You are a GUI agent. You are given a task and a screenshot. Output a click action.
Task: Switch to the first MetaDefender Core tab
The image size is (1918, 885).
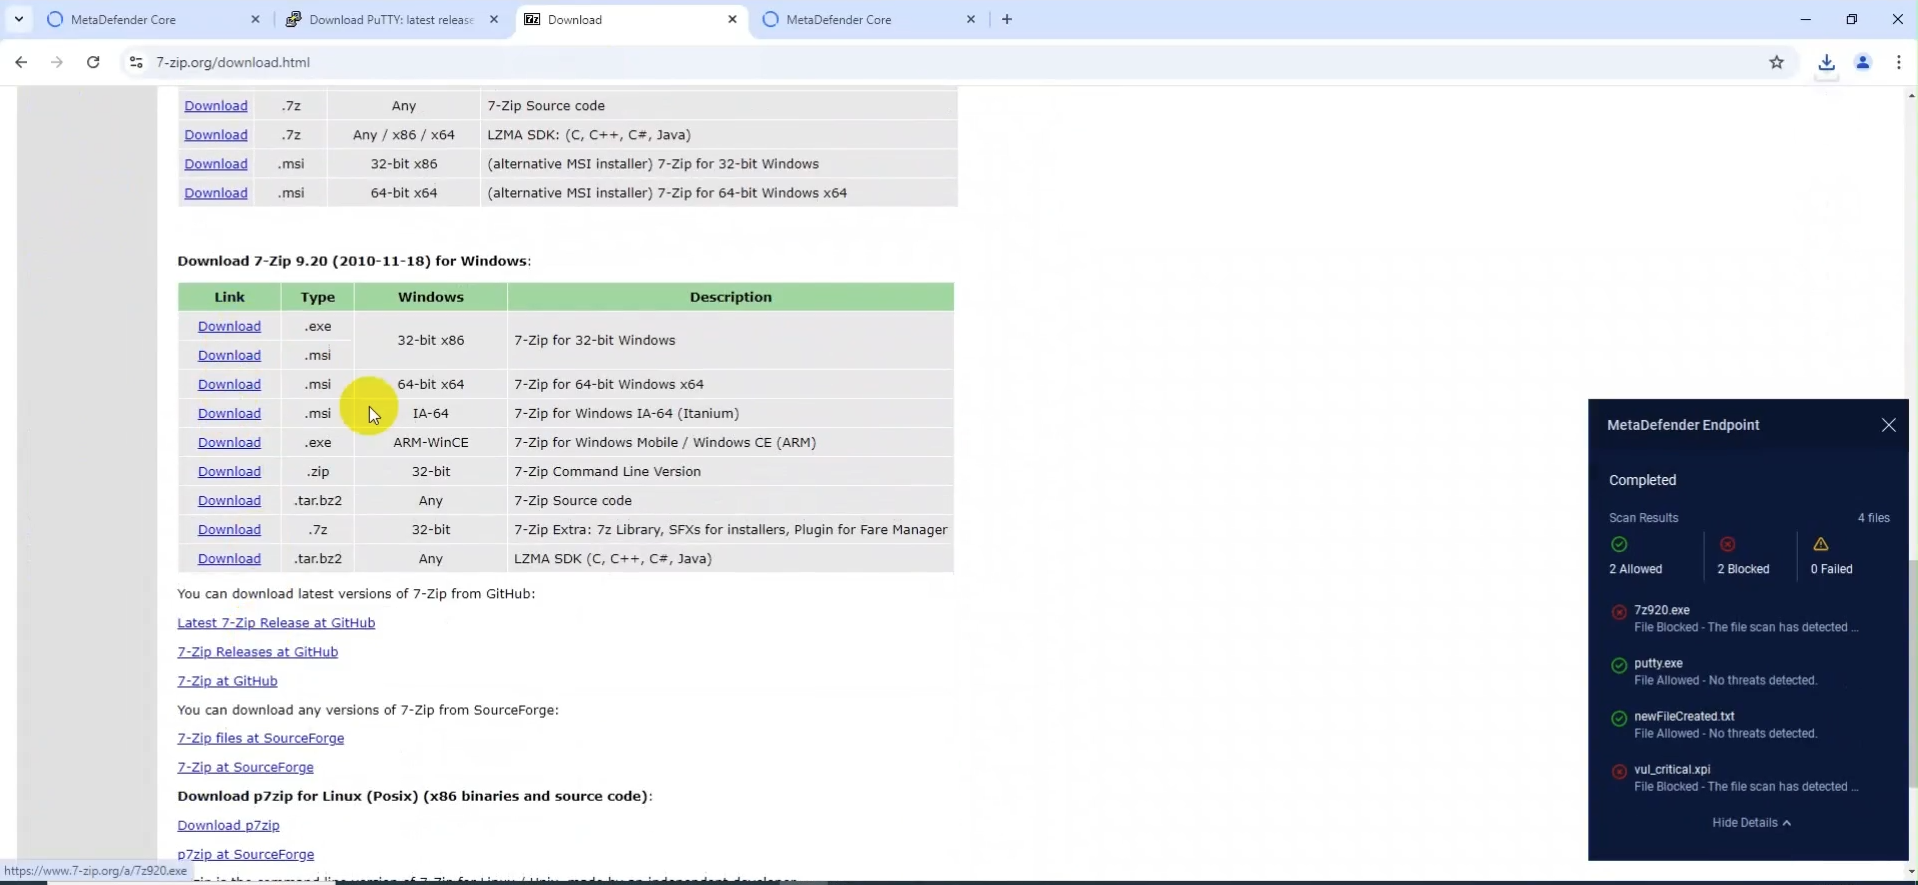(x=154, y=19)
